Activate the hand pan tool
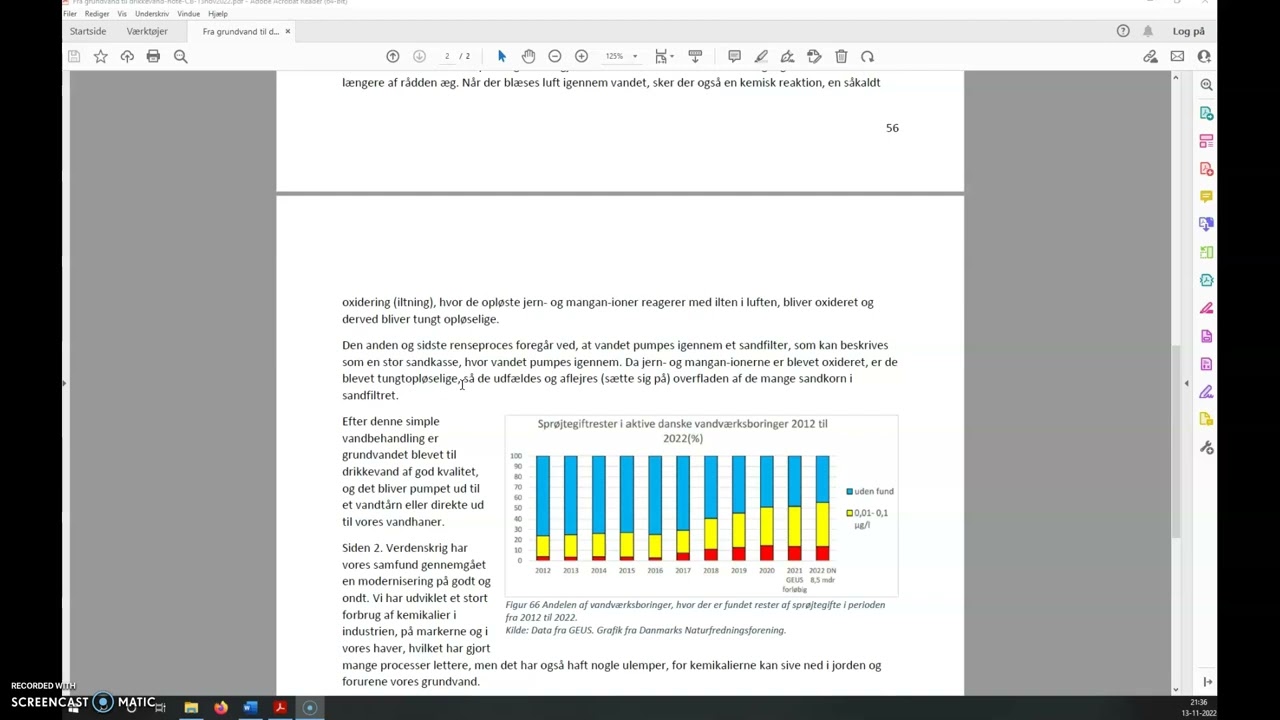Viewport: 1280px width, 720px height. tap(528, 57)
